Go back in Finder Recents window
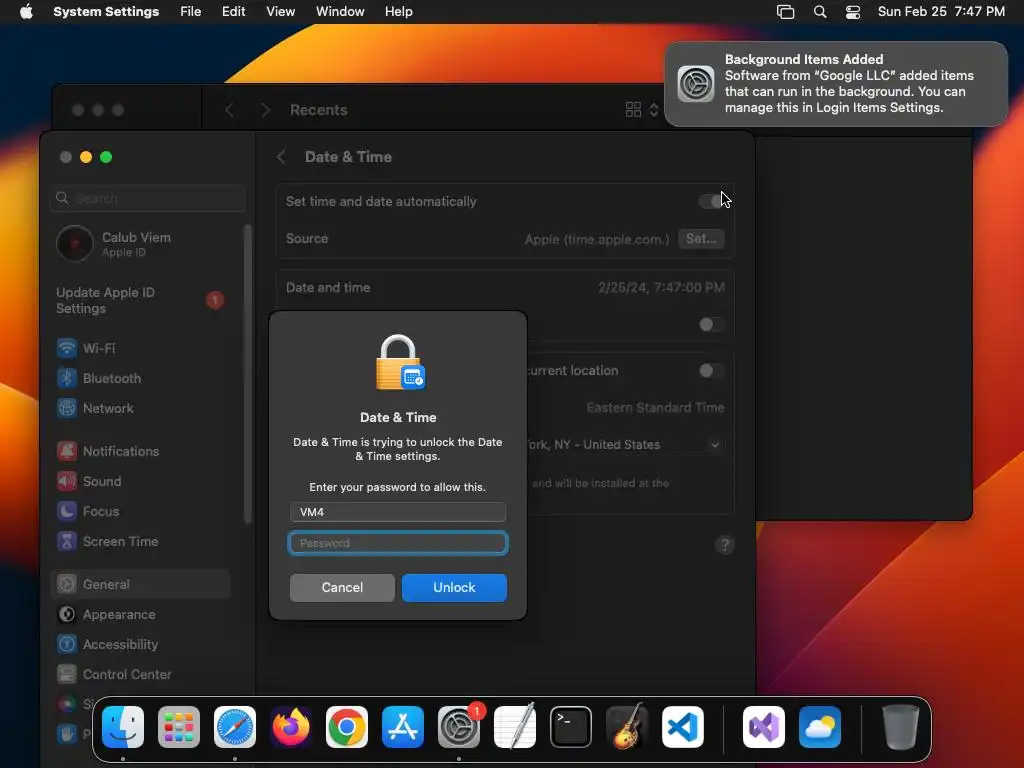This screenshot has width=1024, height=768. coord(229,110)
